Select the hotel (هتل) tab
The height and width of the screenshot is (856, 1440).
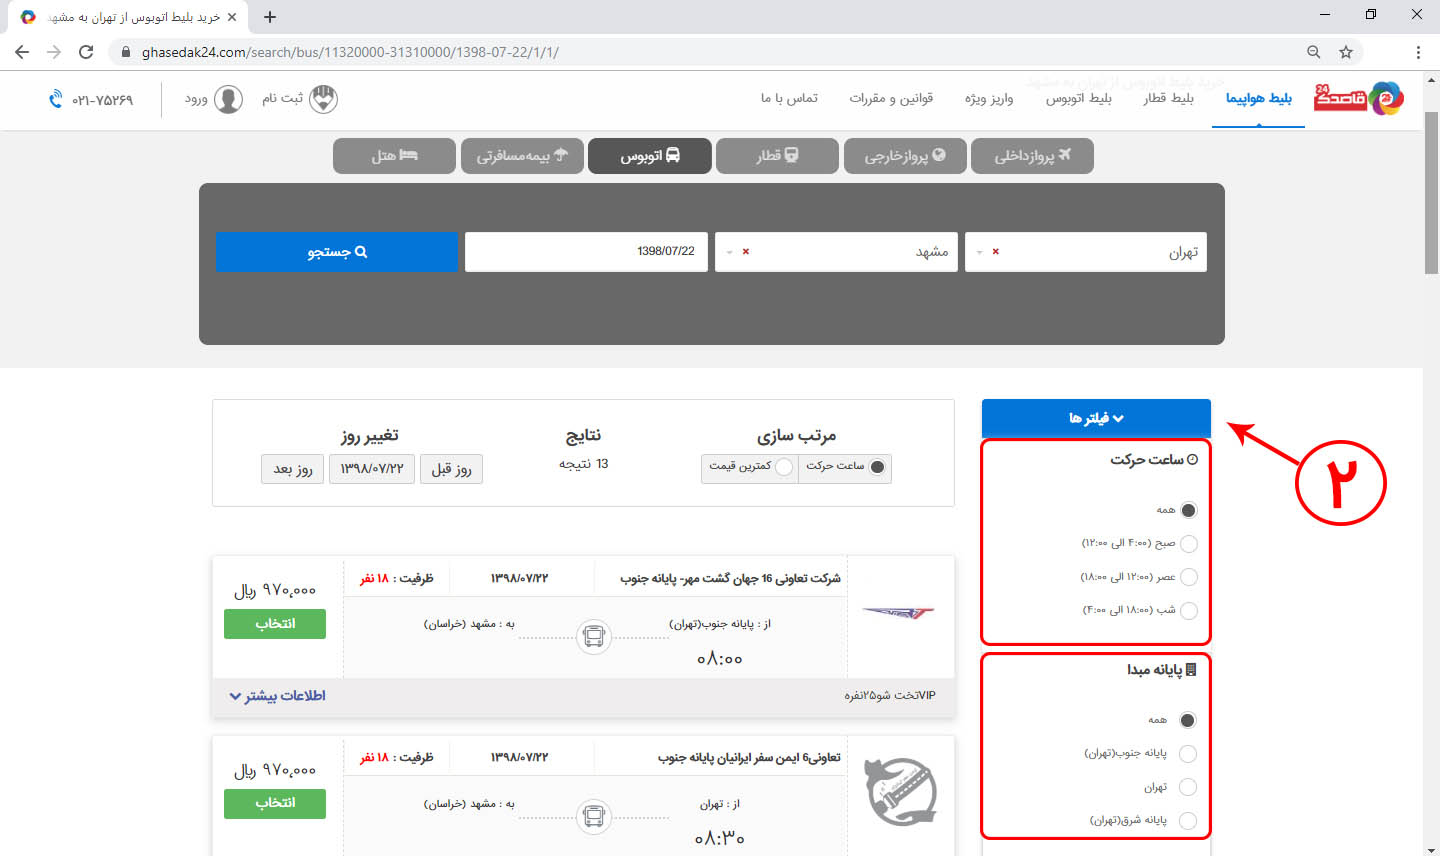click(394, 156)
